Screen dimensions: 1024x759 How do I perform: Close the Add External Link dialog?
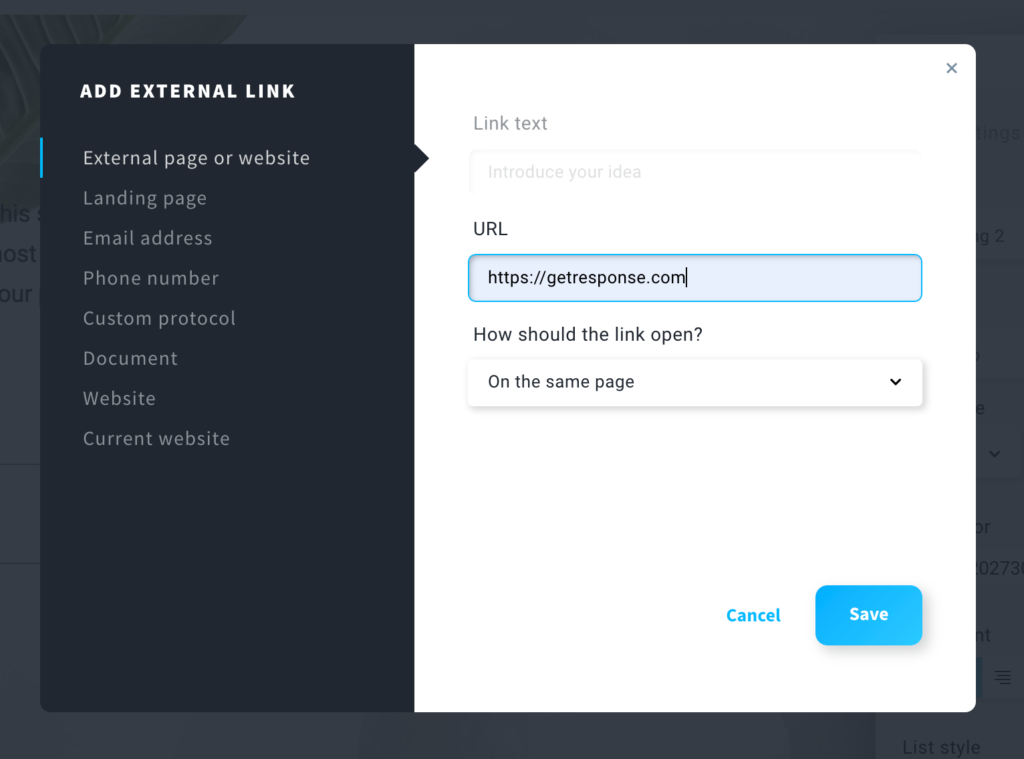(x=952, y=68)
